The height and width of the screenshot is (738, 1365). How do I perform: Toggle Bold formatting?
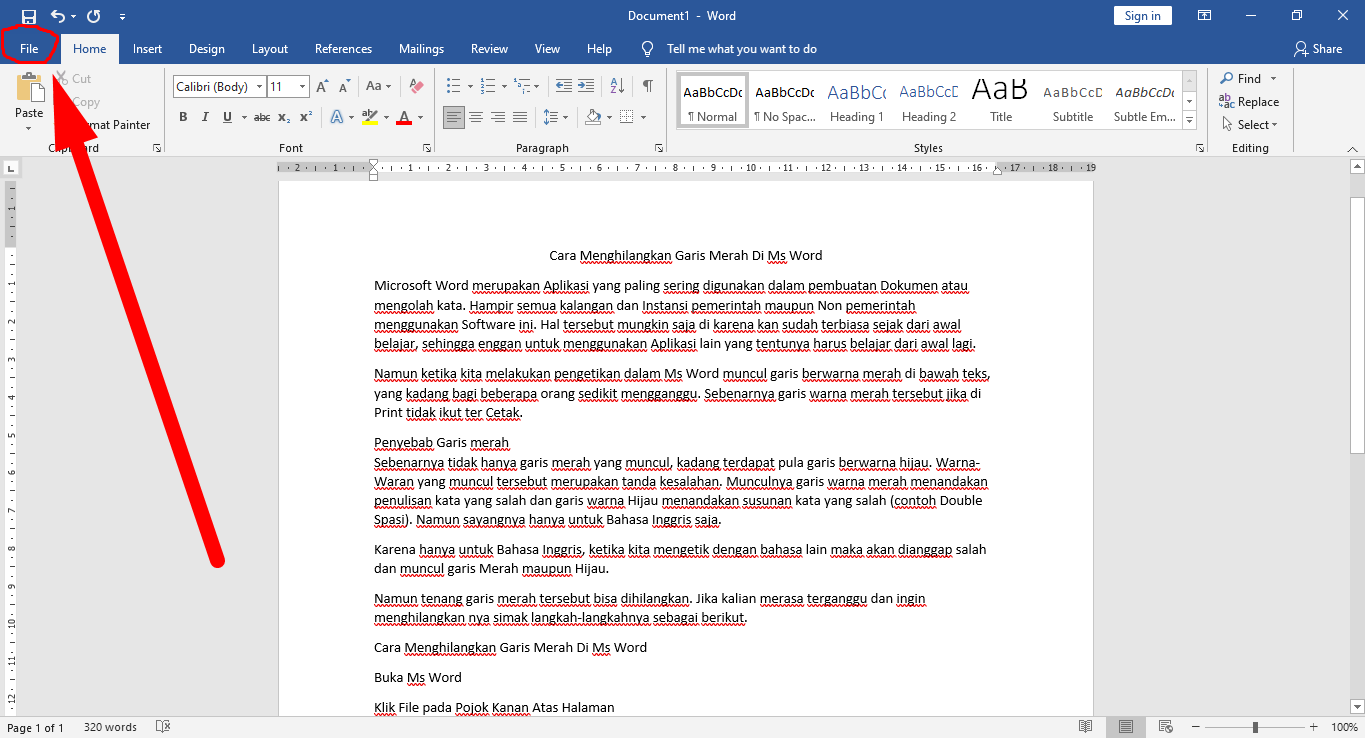[183, 117]
